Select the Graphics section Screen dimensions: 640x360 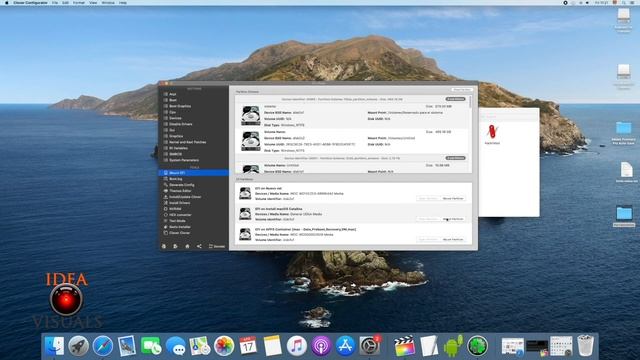pyautogui.click(x=176, y=136)
